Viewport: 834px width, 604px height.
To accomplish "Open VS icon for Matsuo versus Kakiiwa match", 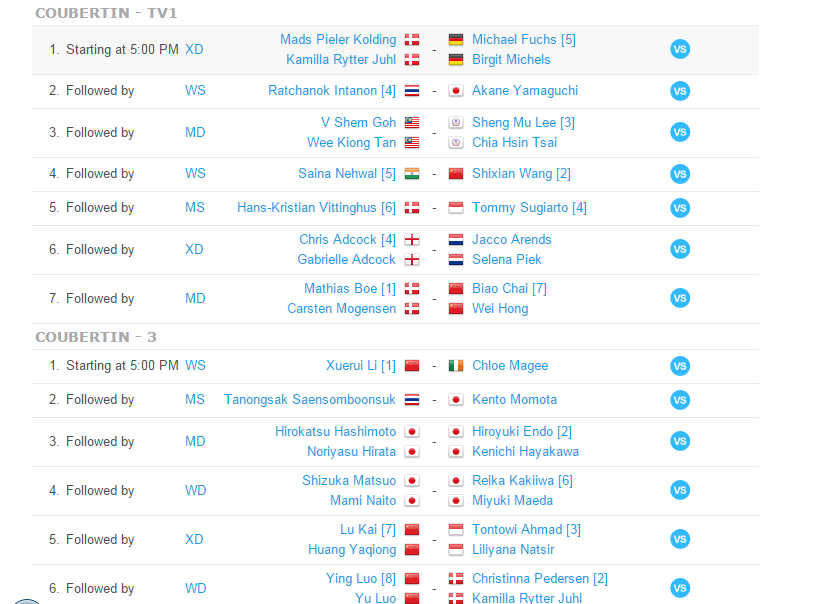I will tap(680, 490).
